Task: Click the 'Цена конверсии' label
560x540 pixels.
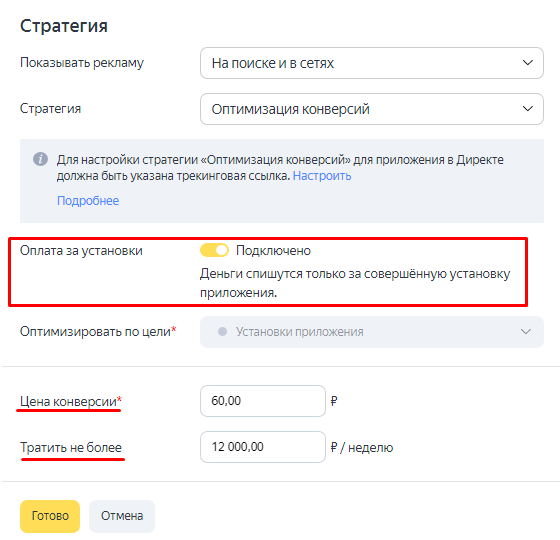Action: pos(70,401)
